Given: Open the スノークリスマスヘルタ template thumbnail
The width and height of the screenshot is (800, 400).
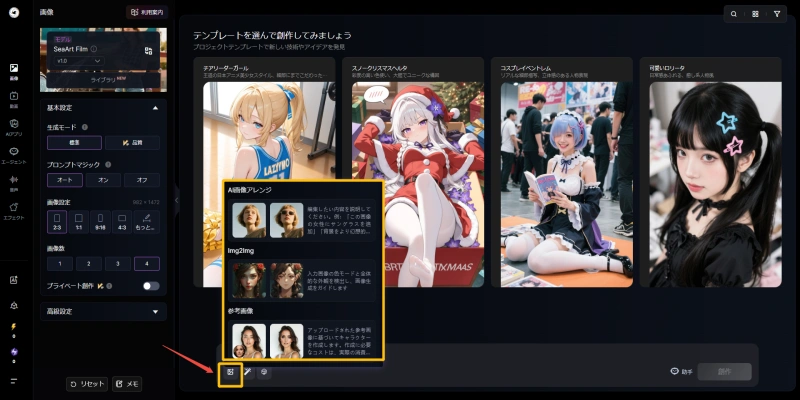Looking at the screenshot, I should pos(418,184).
